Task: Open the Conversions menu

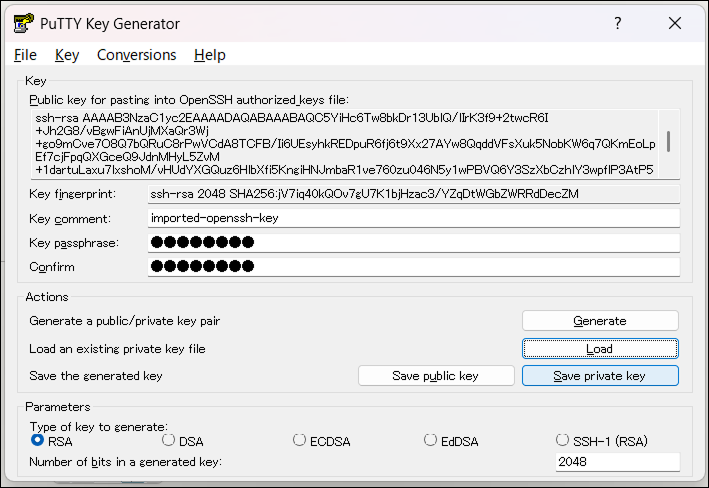Action: pos(136,55)
